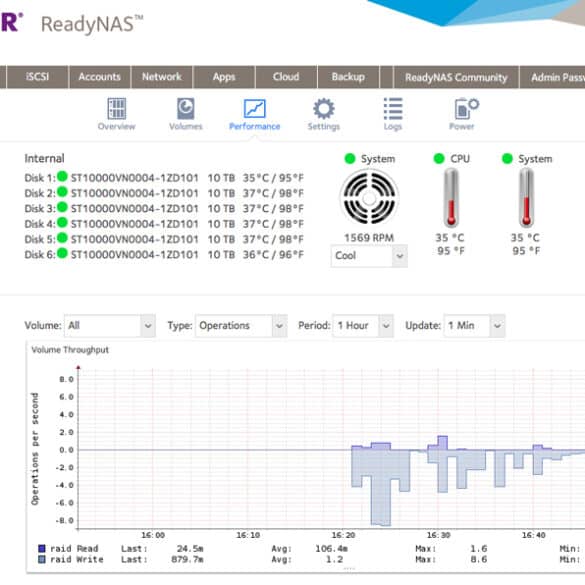Image resolution: width=585 pixels, height=585 pixels.
Task: Click the raid Read Avg 106.4m value
Action: pos(331,548)
